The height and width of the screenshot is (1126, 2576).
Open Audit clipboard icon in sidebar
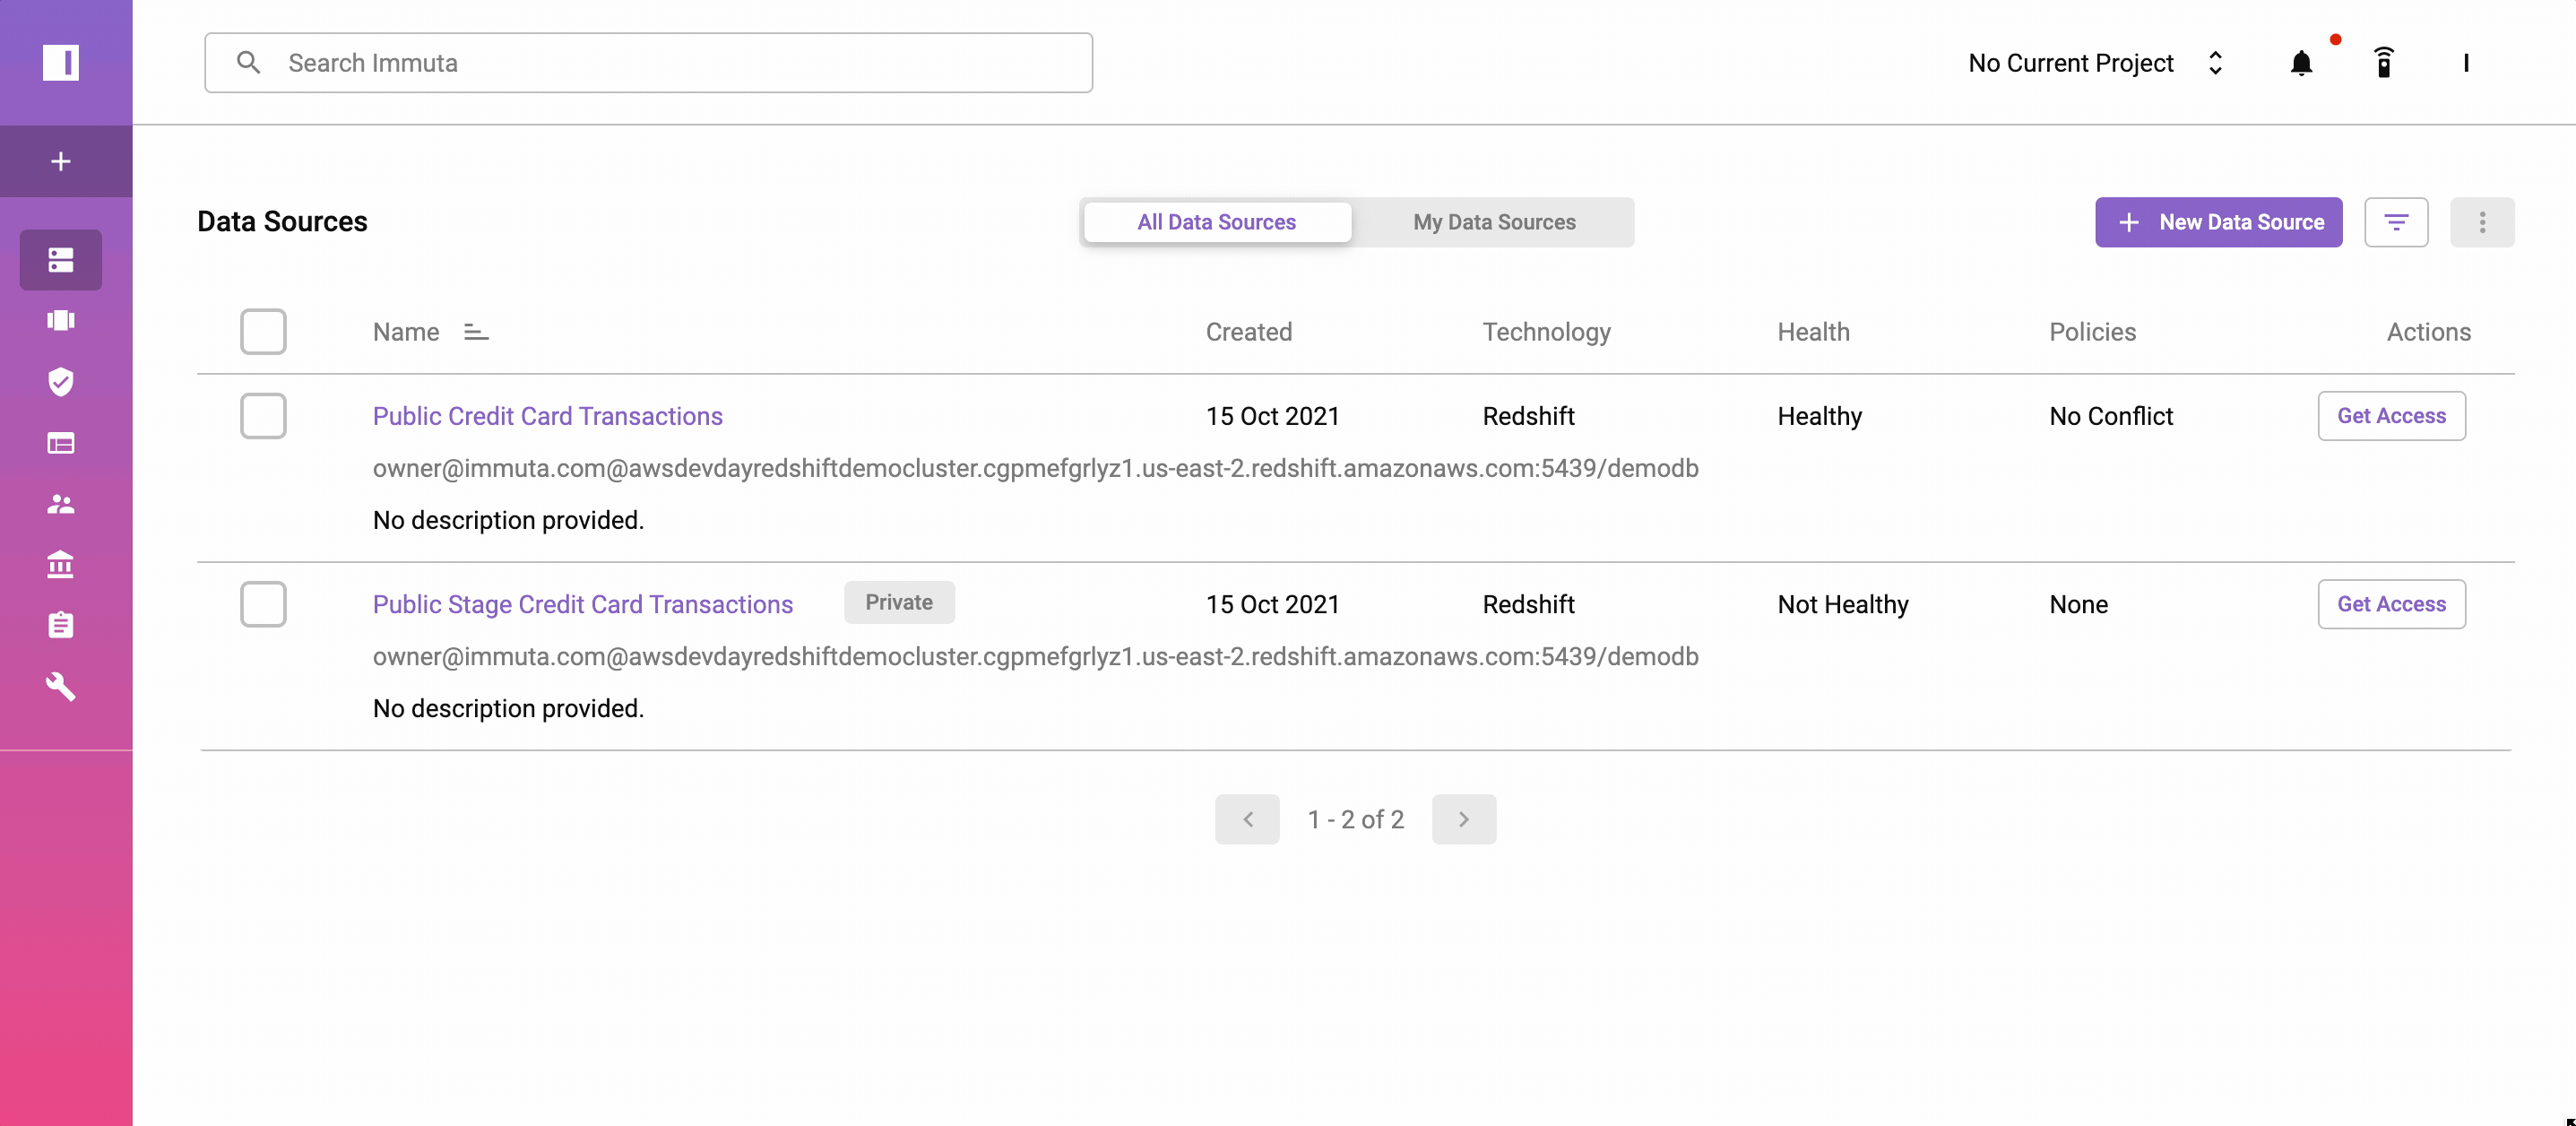[61, 625]
